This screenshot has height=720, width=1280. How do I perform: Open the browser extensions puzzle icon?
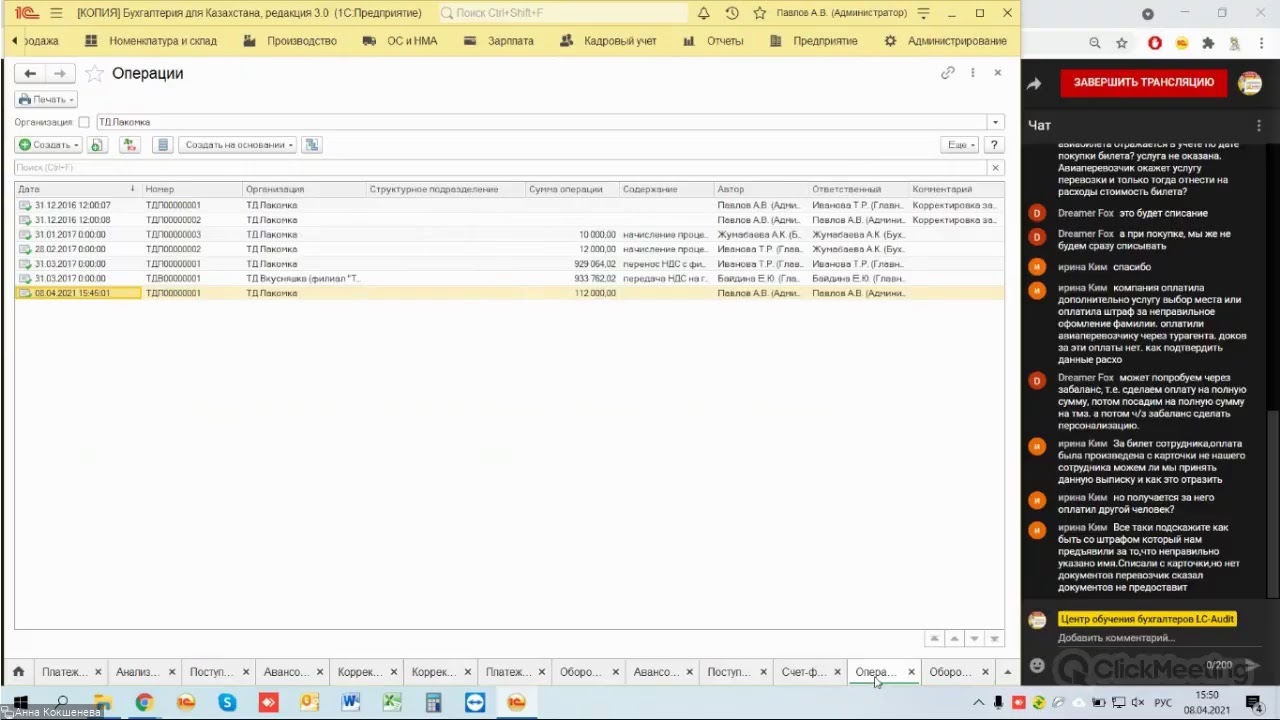[x=1208, y=43]
